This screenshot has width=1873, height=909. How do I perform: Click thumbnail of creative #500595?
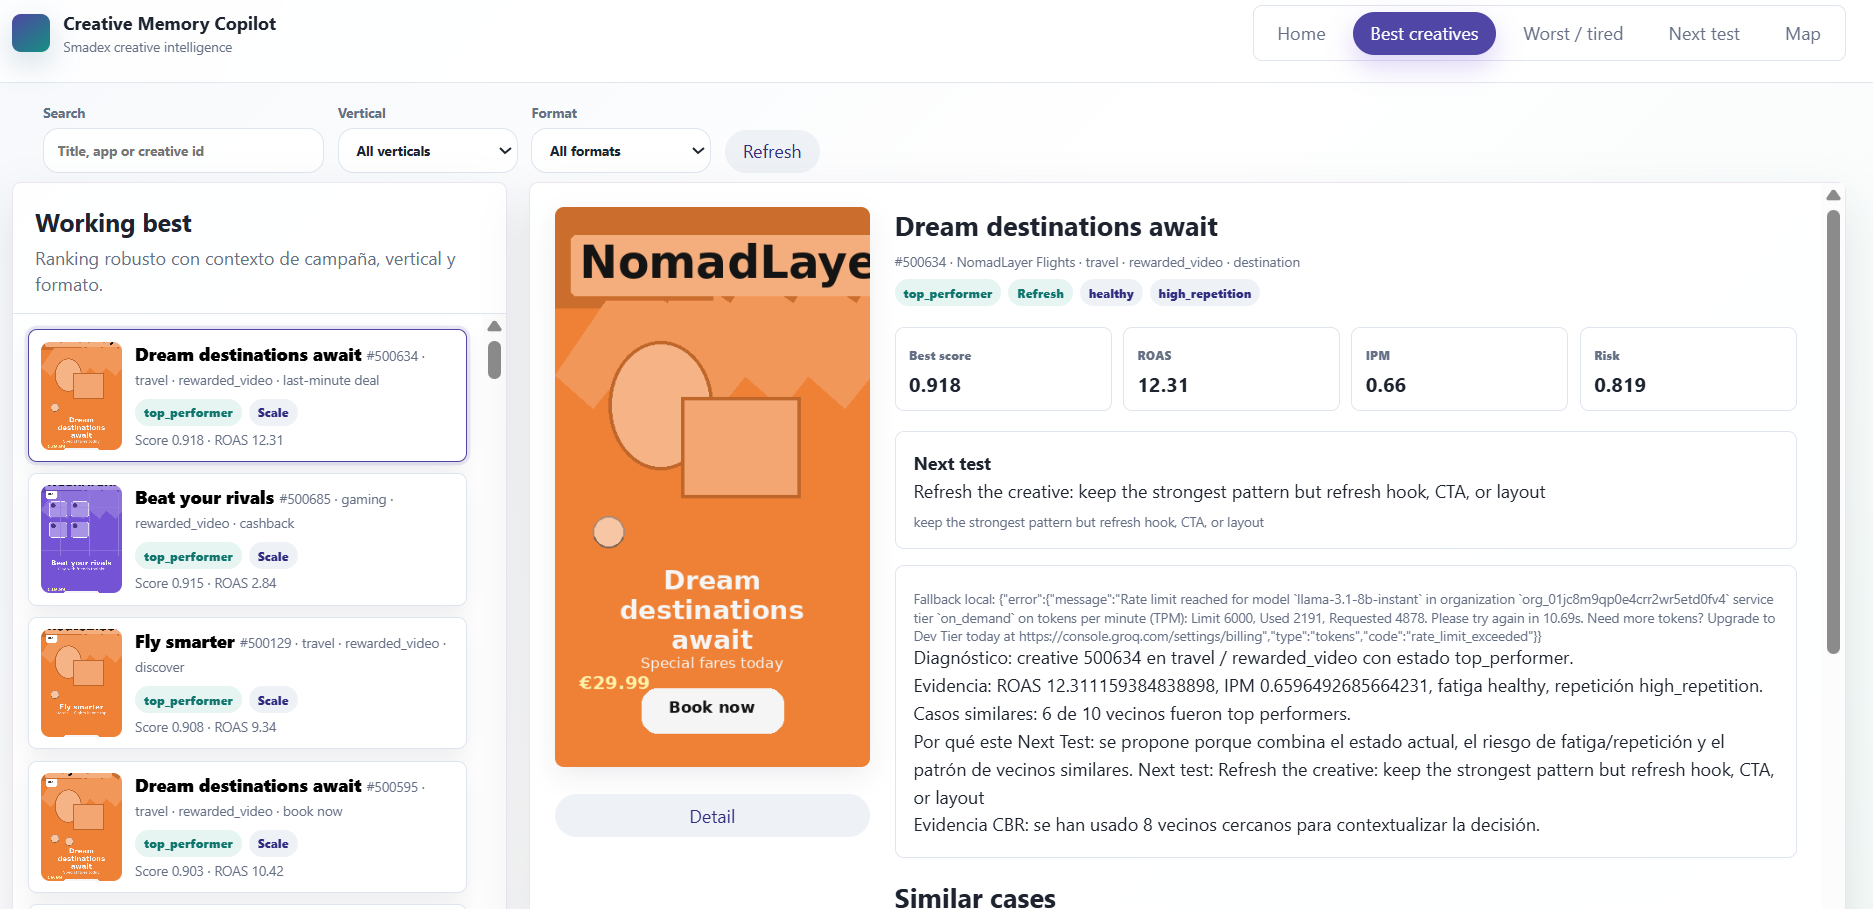81,827
